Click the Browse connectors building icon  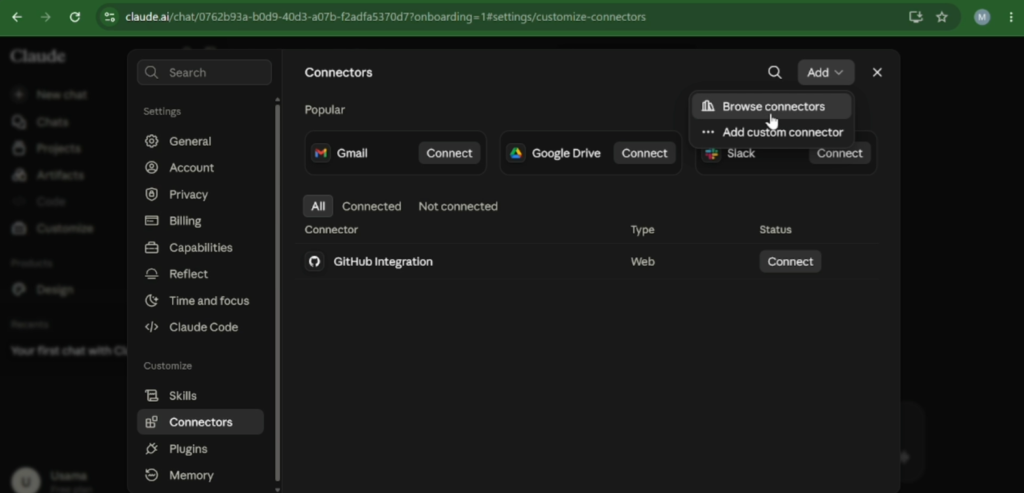708,106
